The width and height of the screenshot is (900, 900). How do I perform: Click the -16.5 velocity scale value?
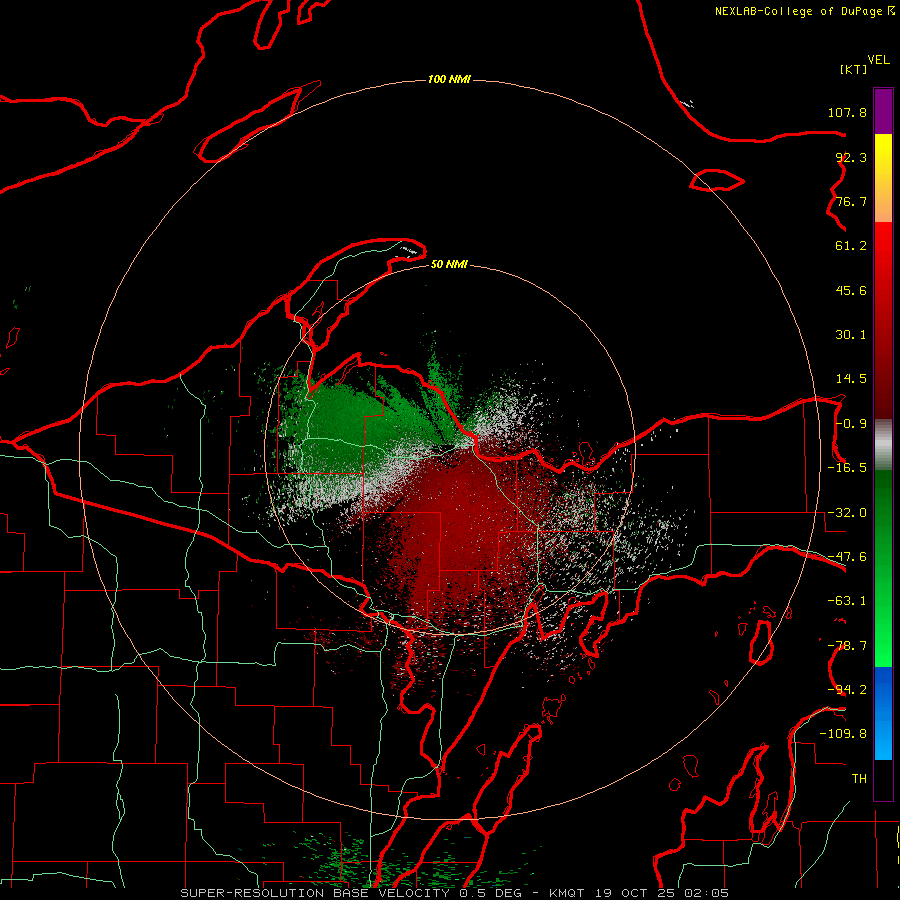click(x=847, y=468)
